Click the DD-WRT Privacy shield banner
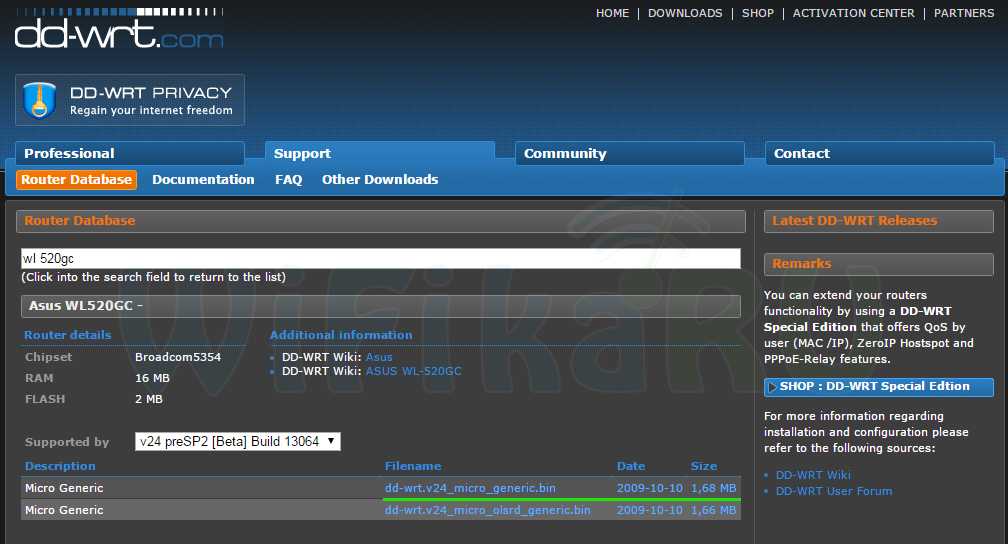 point(130,100)
